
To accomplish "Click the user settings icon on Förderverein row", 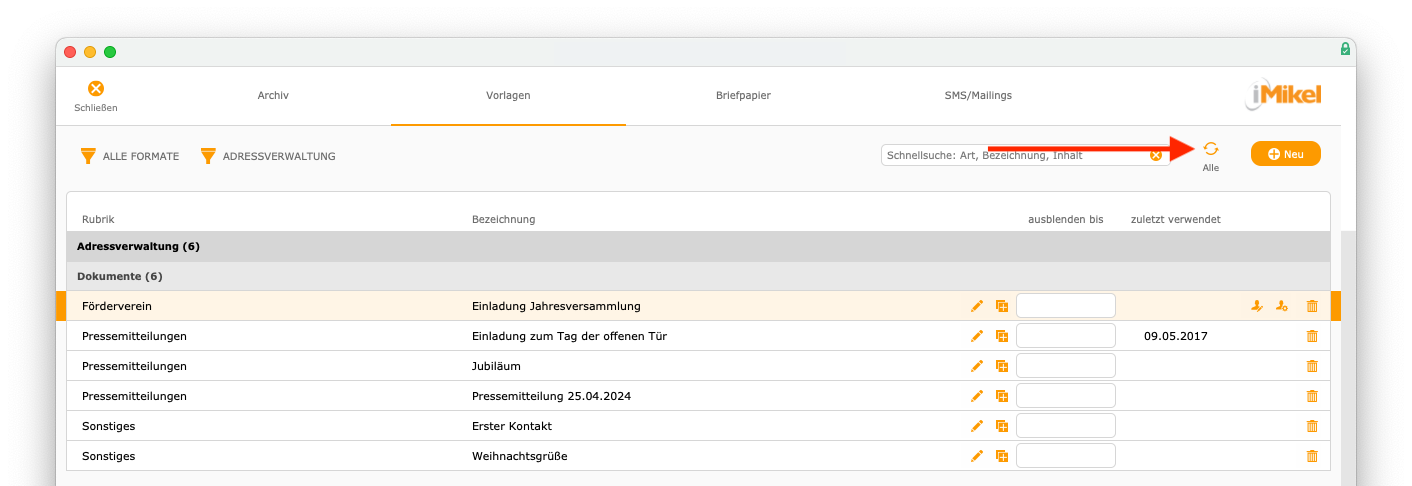I will click(x=1282, y=306).
